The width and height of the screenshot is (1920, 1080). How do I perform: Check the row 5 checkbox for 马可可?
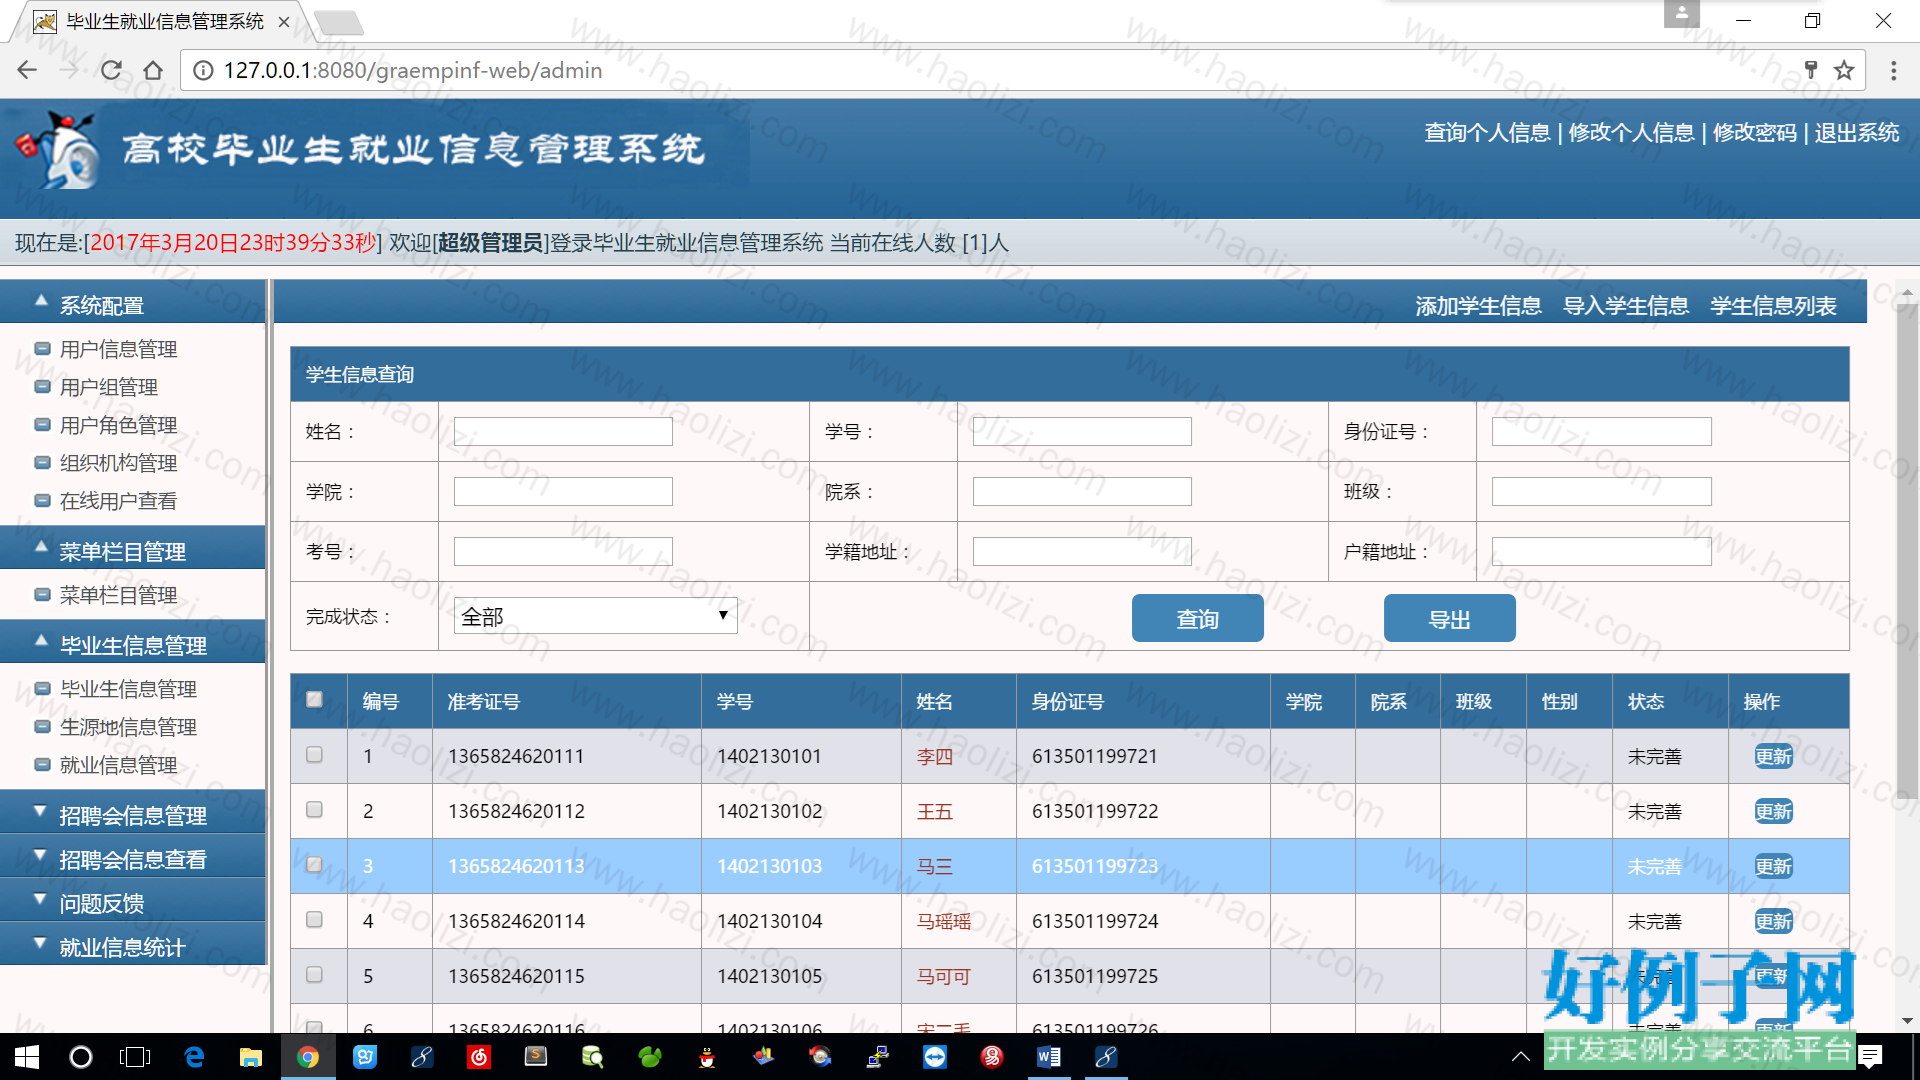tap(314, 975)
